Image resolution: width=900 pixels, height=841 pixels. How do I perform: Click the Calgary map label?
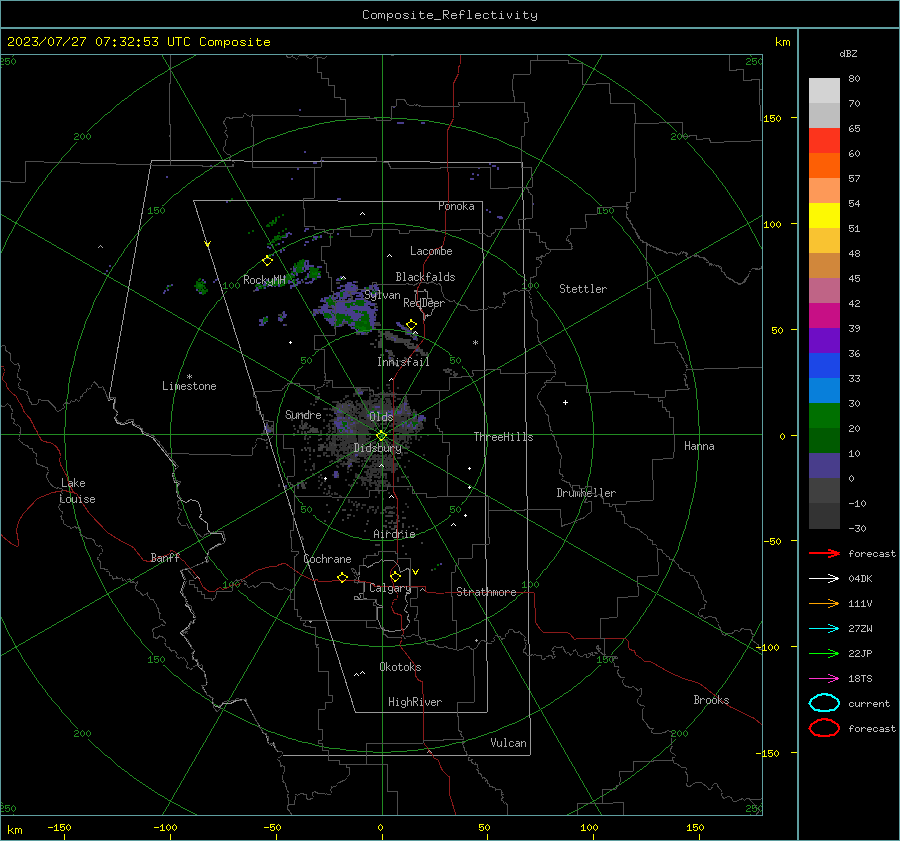pos(390,588)
